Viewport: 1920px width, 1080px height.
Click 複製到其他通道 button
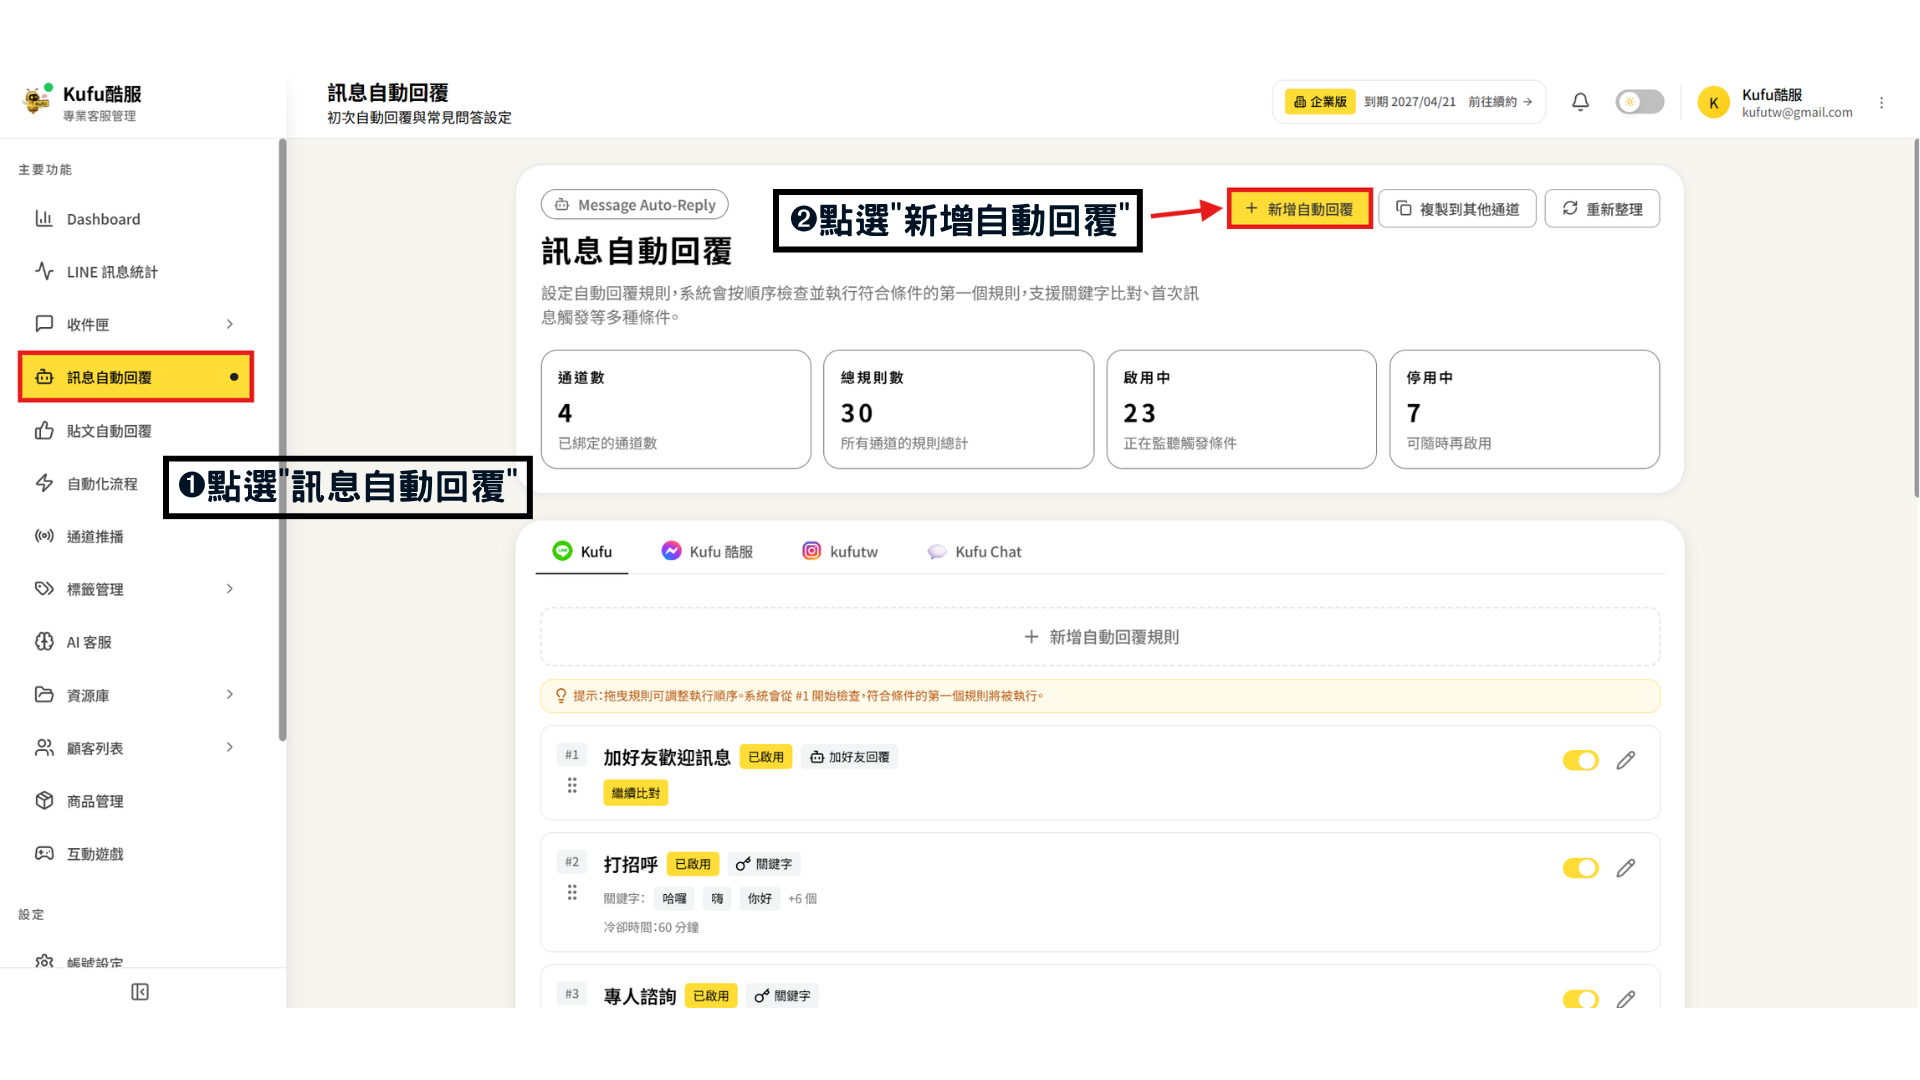point(1457,209)
